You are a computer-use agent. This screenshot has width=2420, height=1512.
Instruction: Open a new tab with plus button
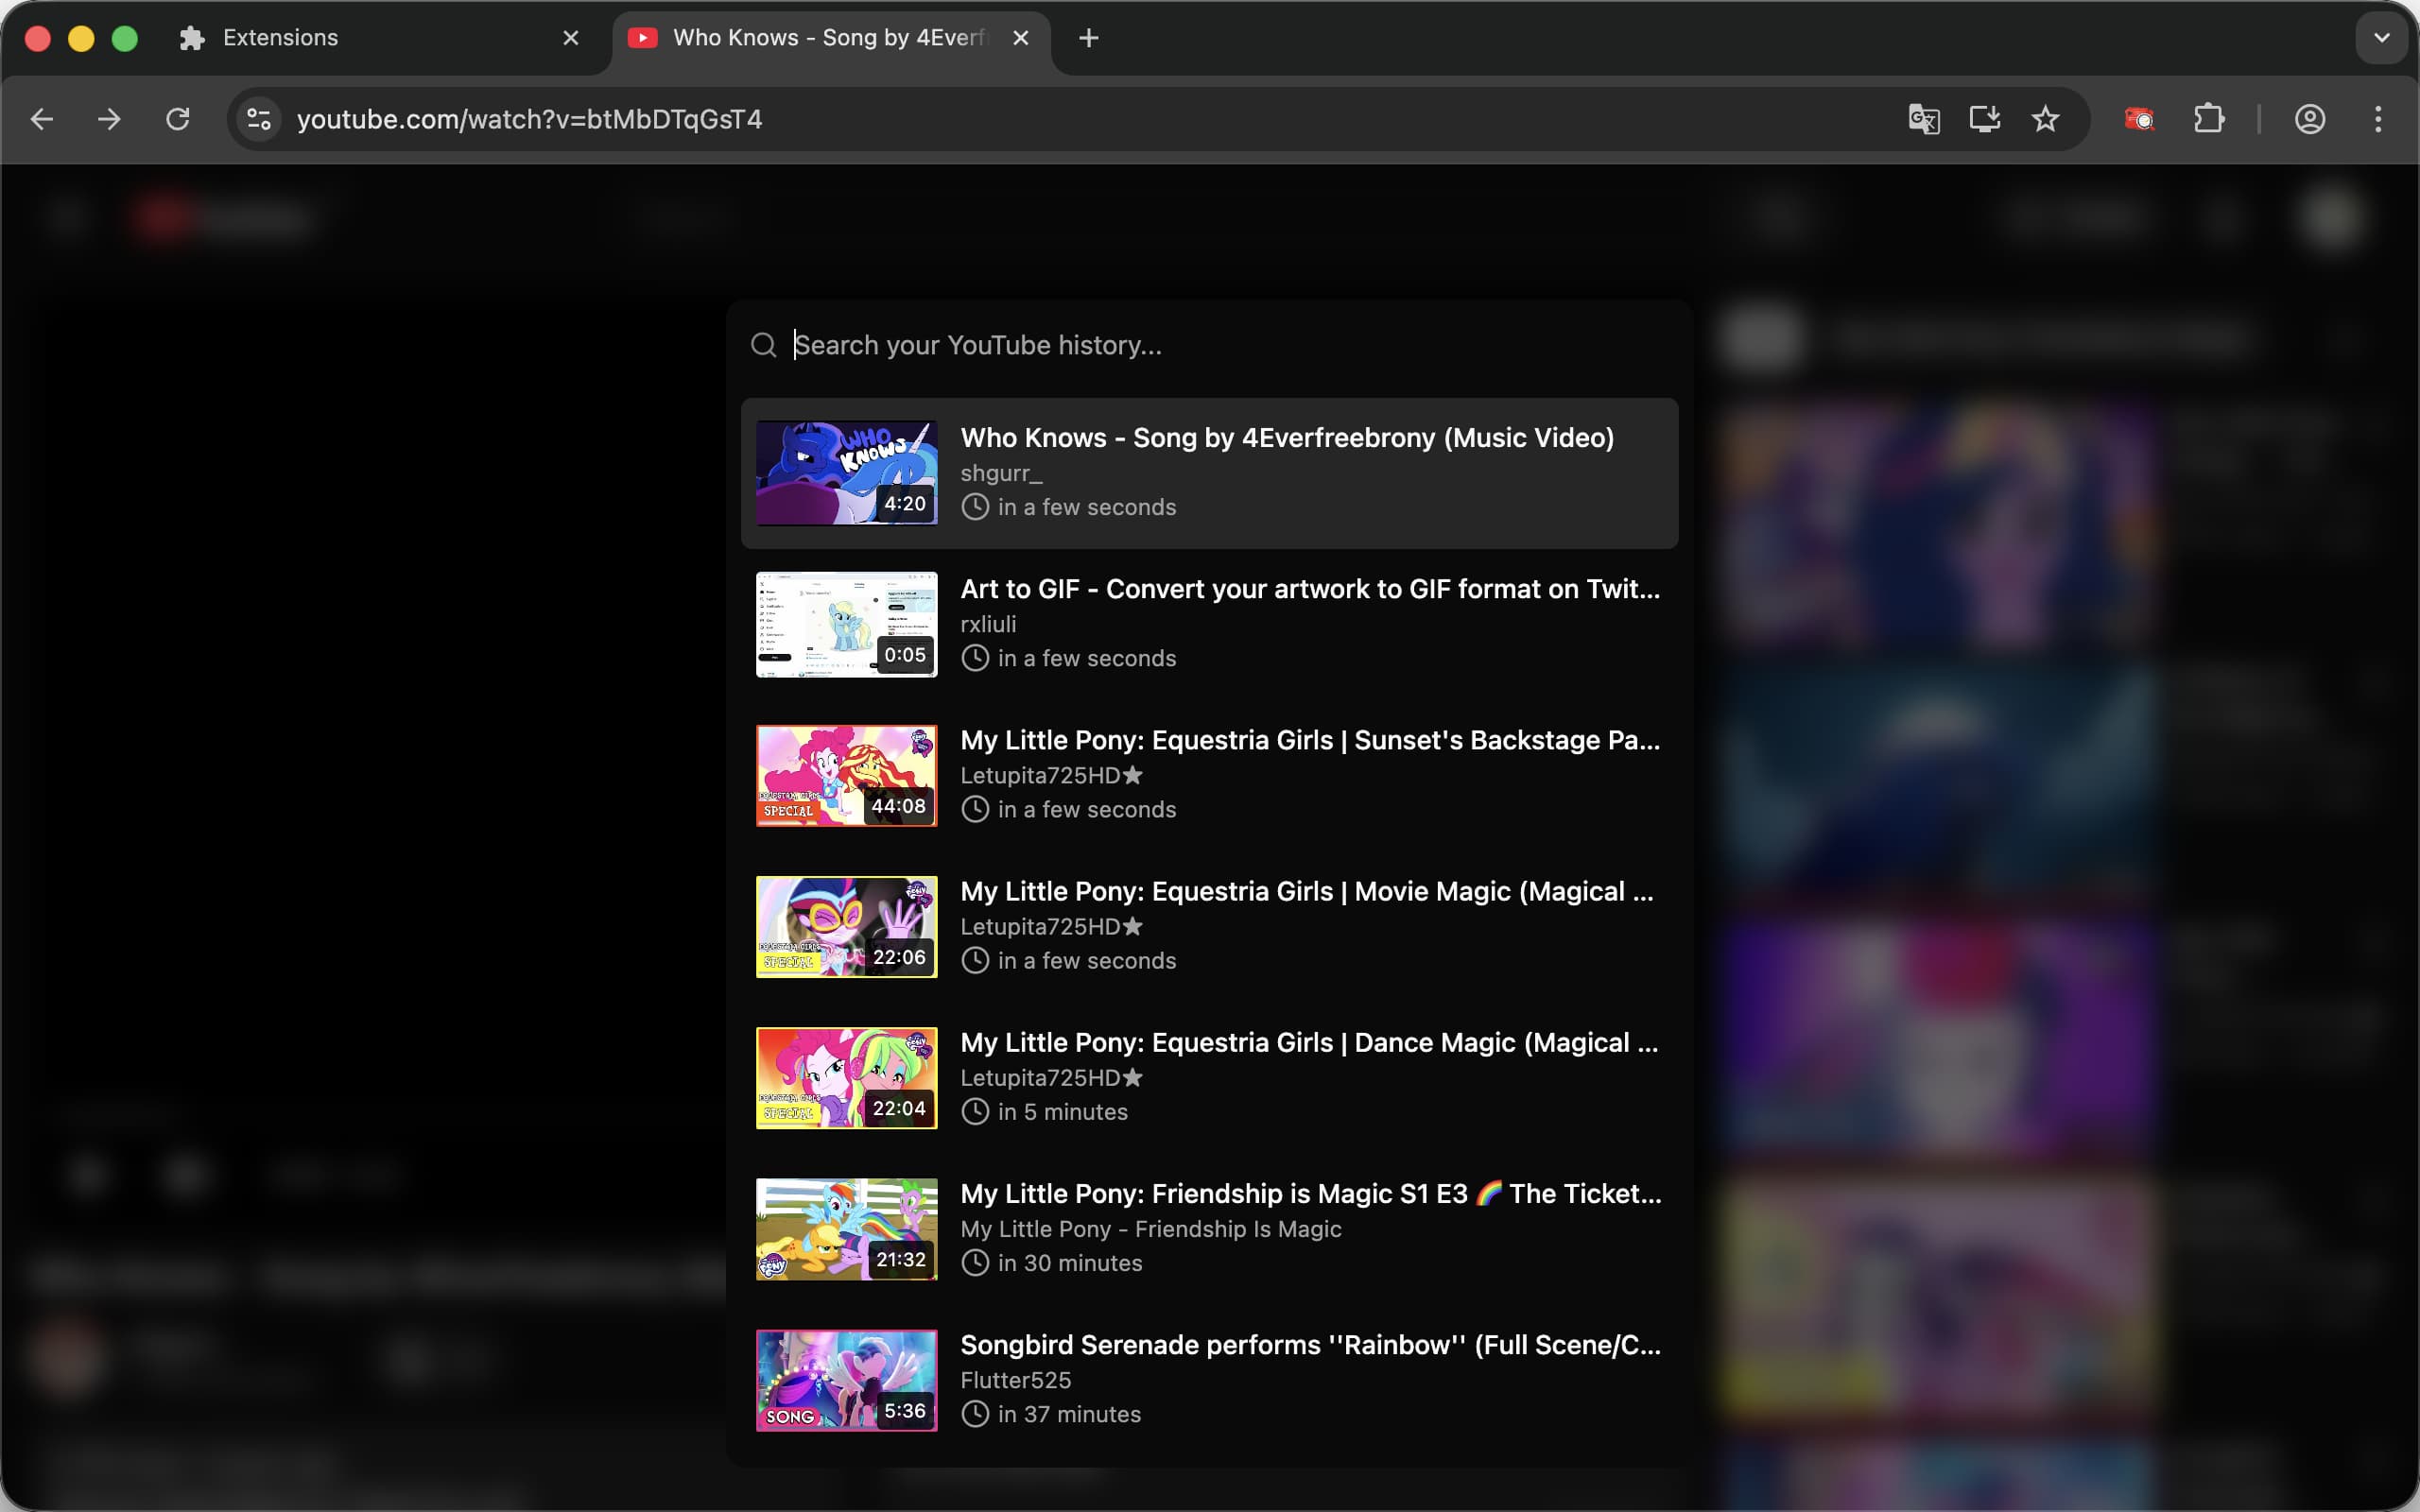point(1089,38)
